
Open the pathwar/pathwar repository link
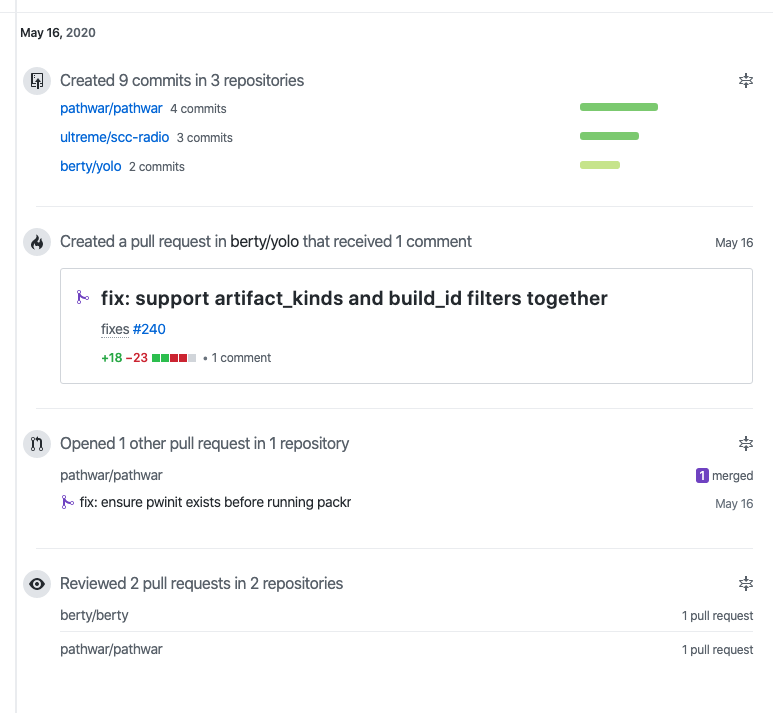[111, 108]
